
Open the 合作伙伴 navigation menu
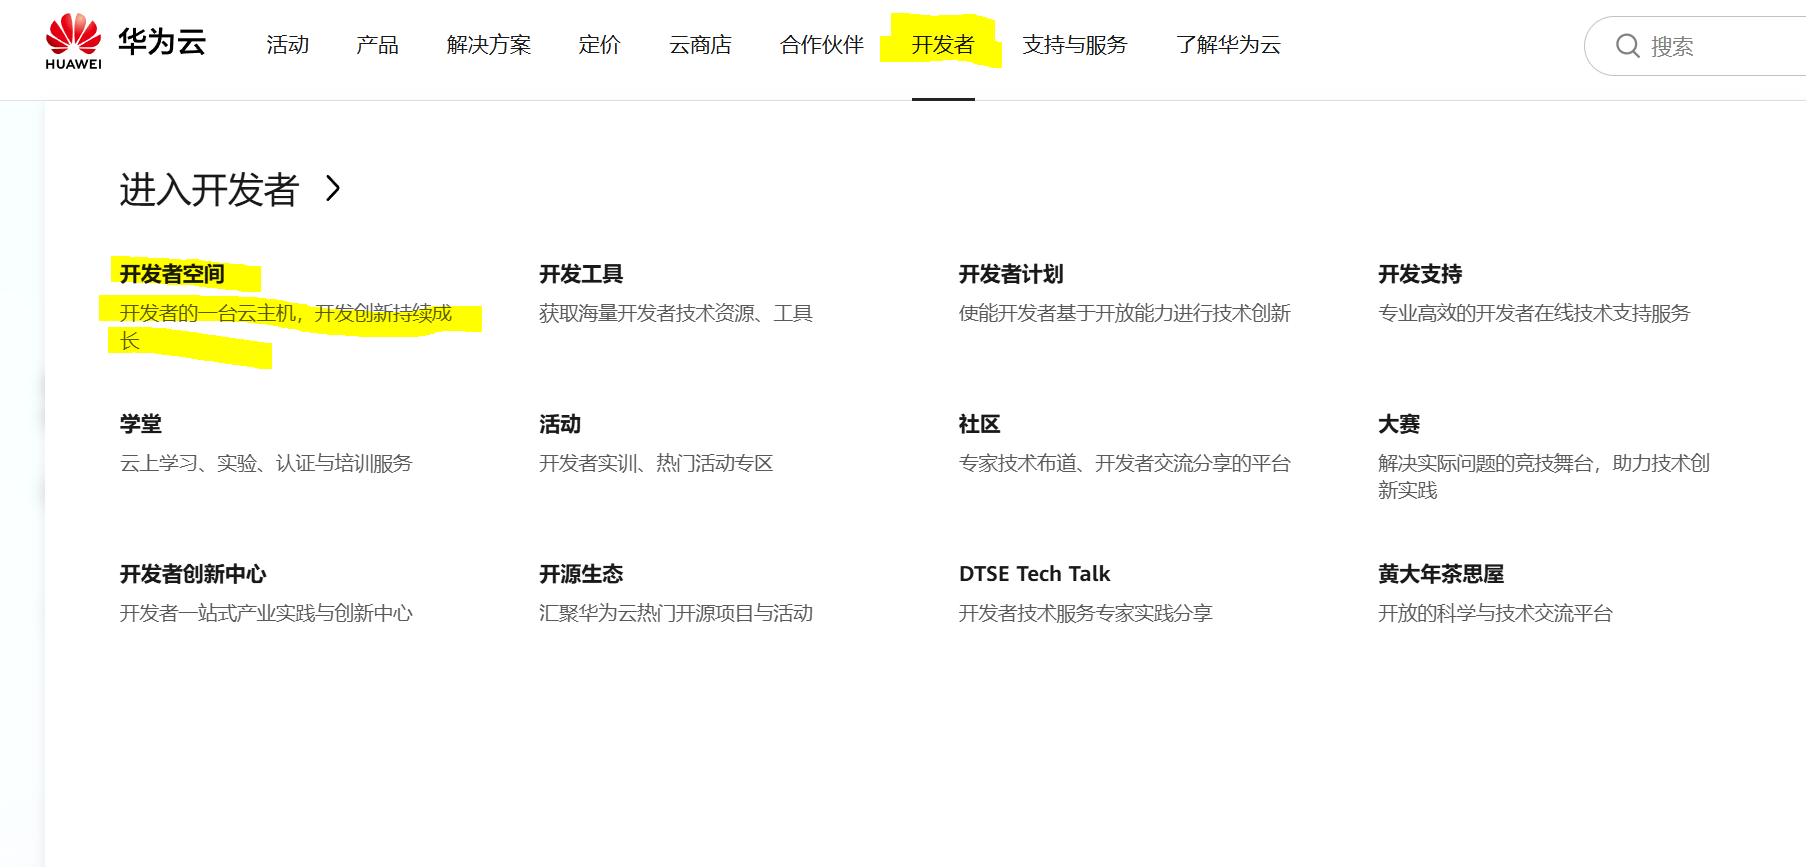pyautogui.click(x=821, y=45)
